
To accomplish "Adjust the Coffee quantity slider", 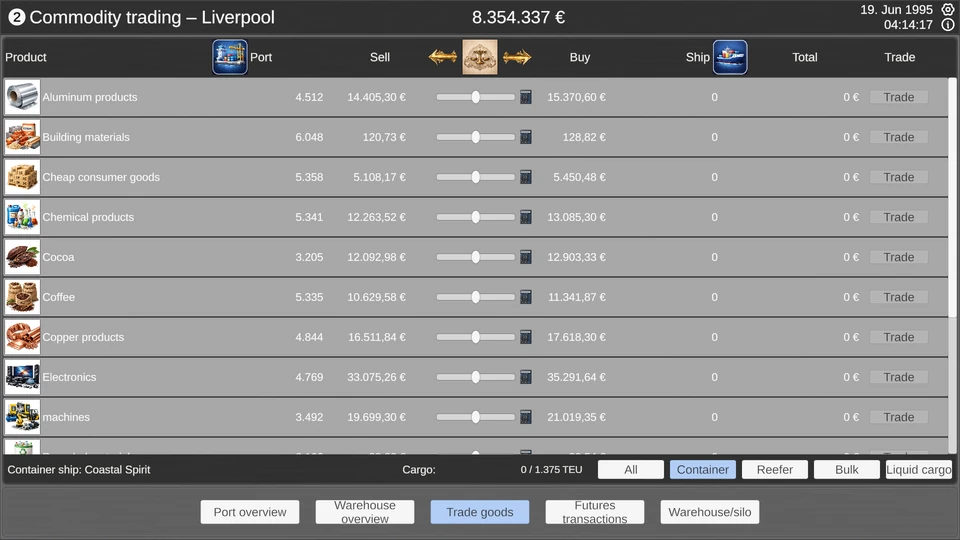I will [x=476, y=297].
